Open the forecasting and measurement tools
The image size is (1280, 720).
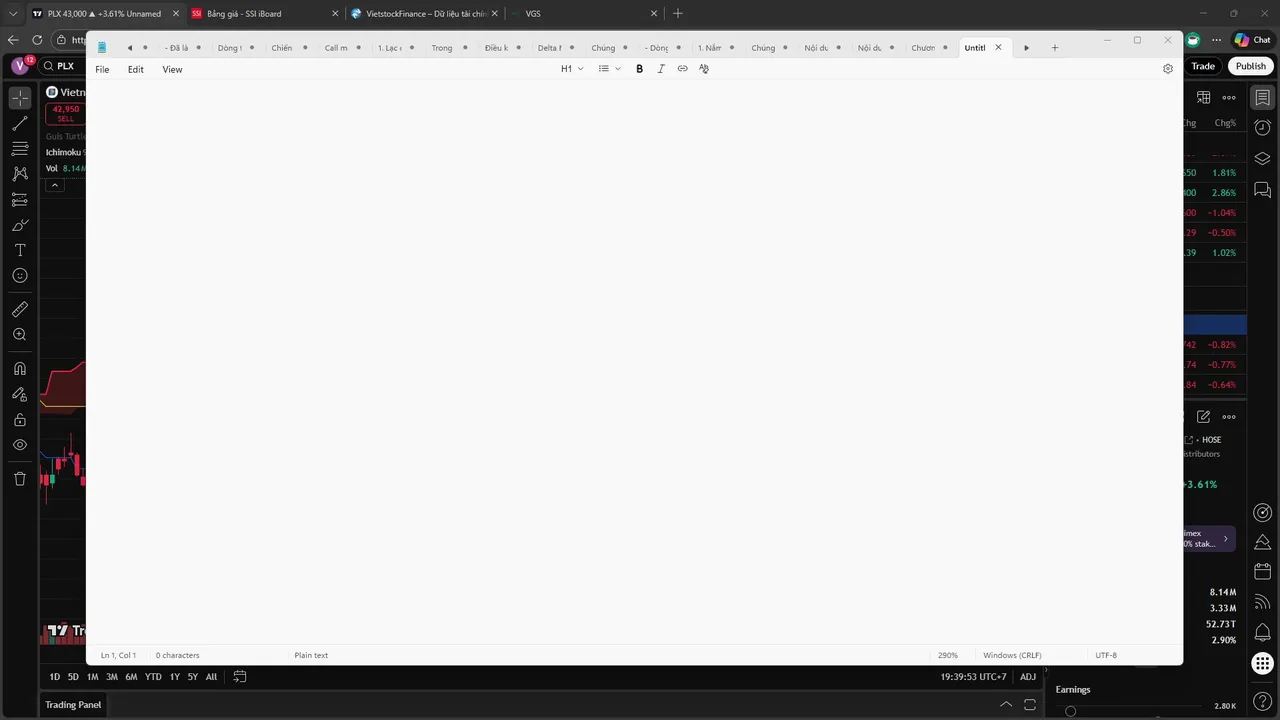tap(20, 200)
